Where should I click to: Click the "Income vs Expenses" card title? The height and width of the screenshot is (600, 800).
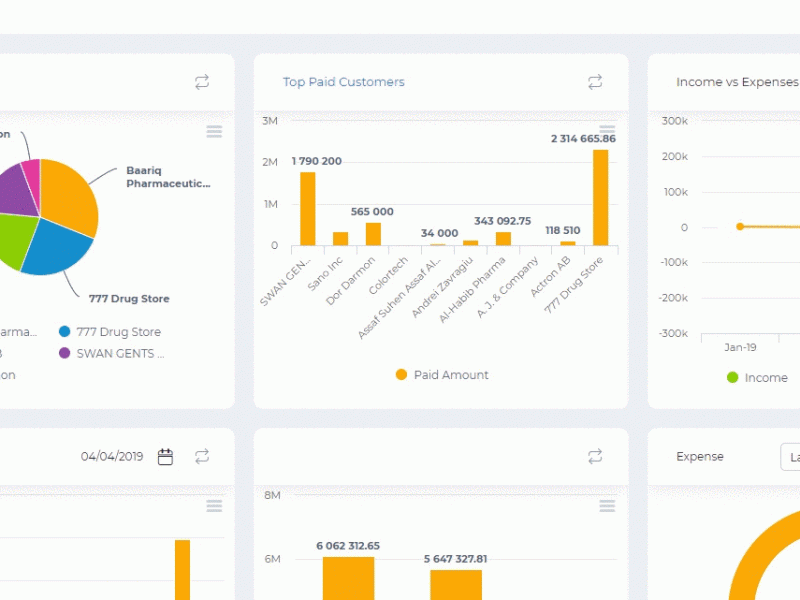(737, 82)
